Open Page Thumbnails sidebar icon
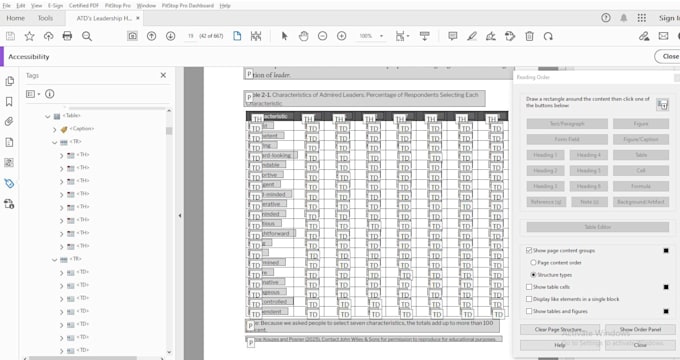680x360 pixels. click(9, 81)
